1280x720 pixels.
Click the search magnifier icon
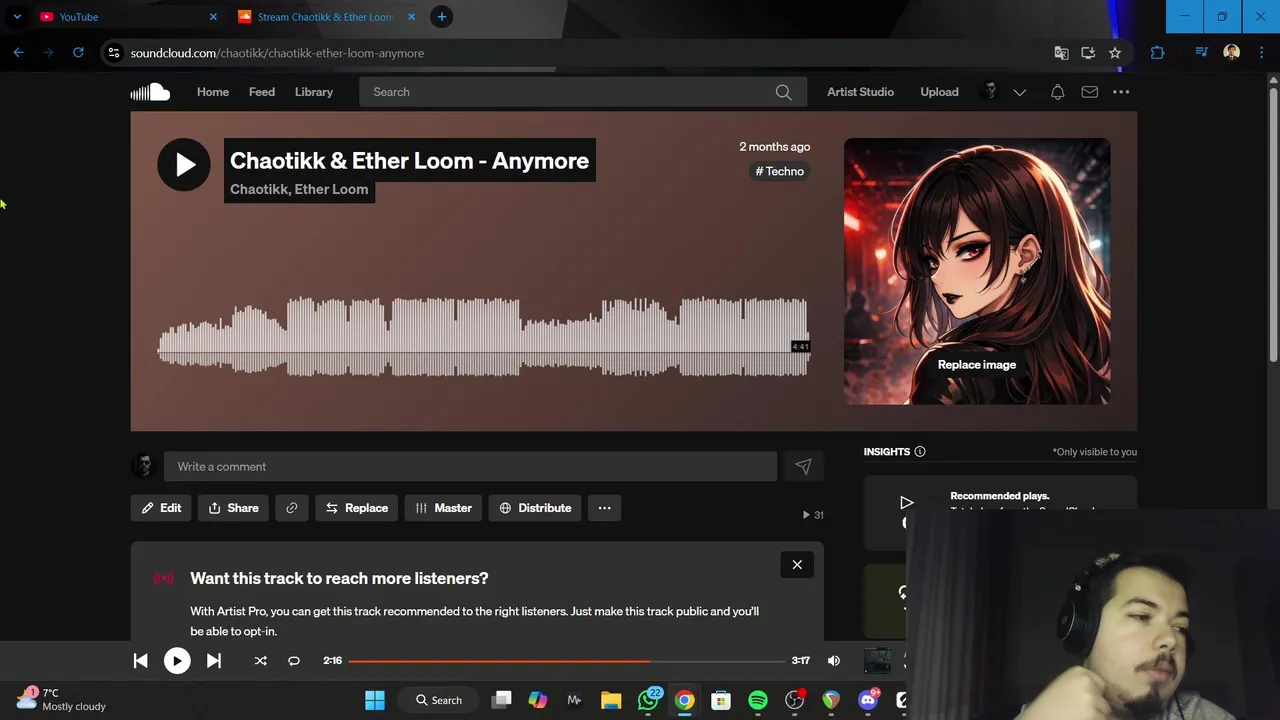pyautogui.click(x=783, y=92)
